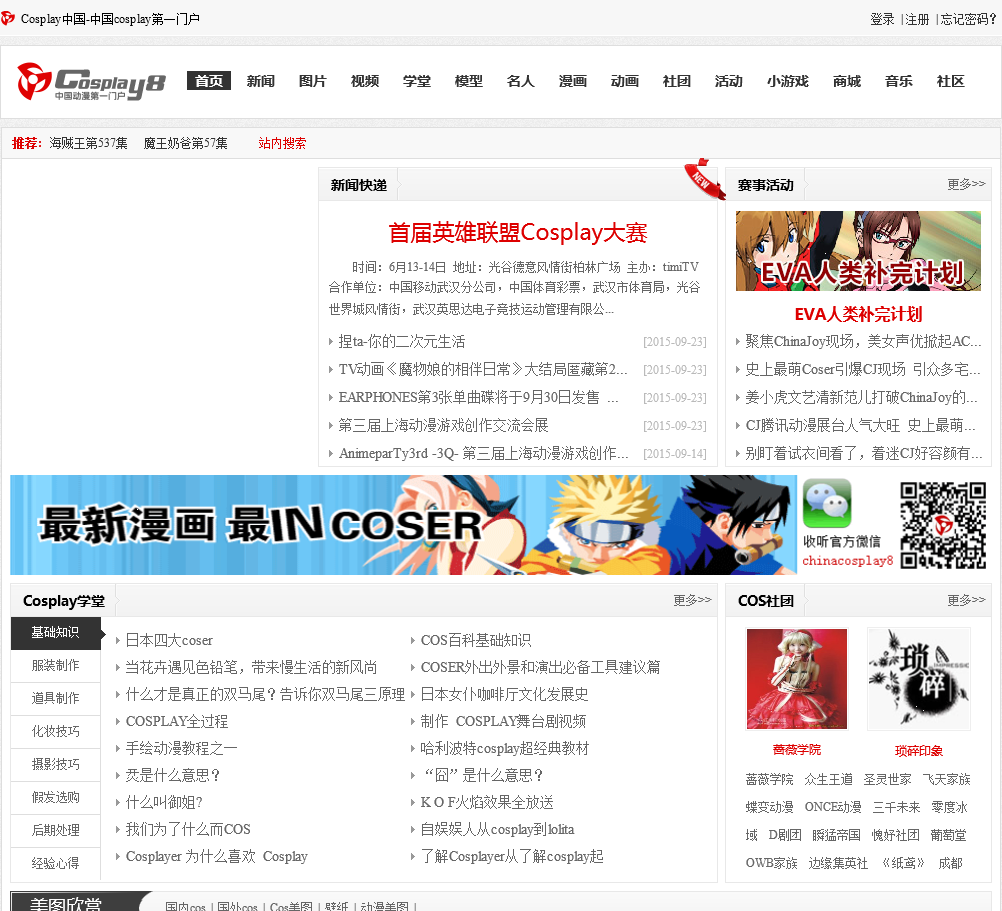
Task: Click the red 站内搜索 link
Action: [282, 143]
